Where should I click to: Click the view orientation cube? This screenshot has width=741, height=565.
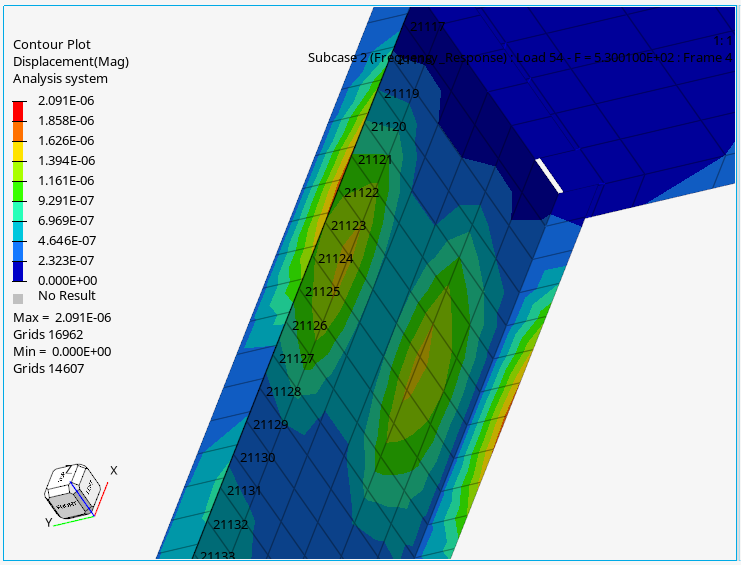(x=72, y=489)
